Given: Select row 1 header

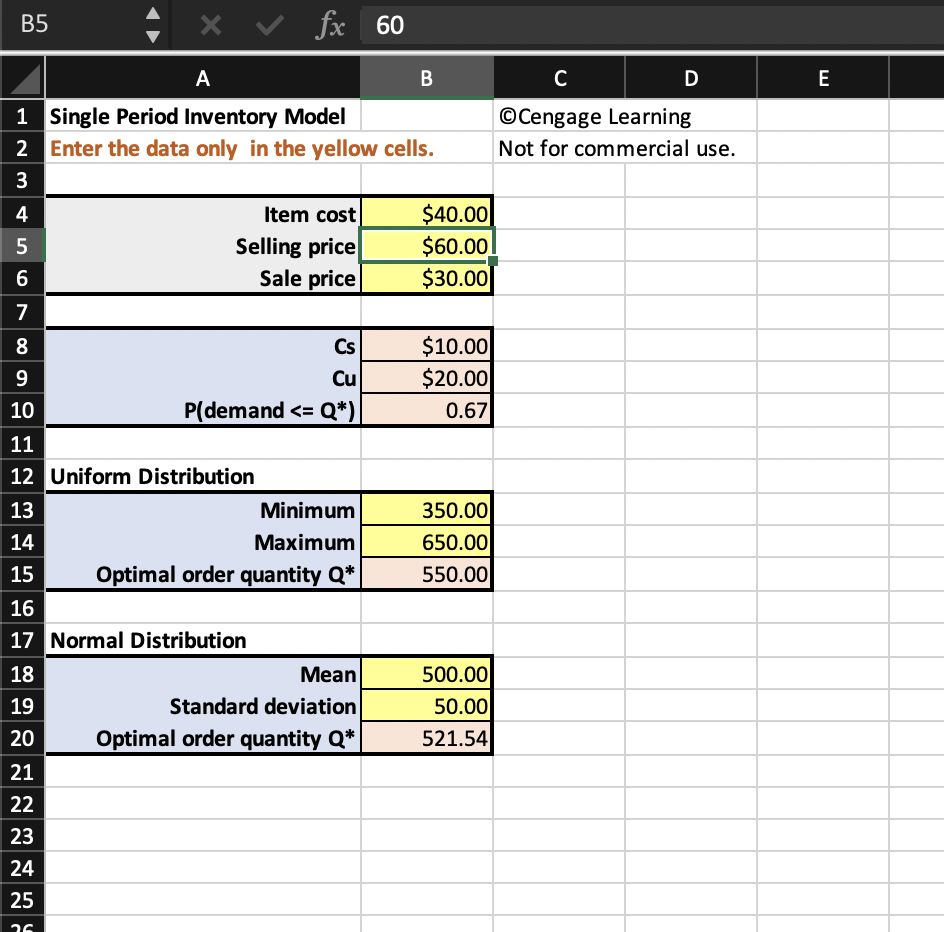Looking at the screenshot, I should point(22,116).
